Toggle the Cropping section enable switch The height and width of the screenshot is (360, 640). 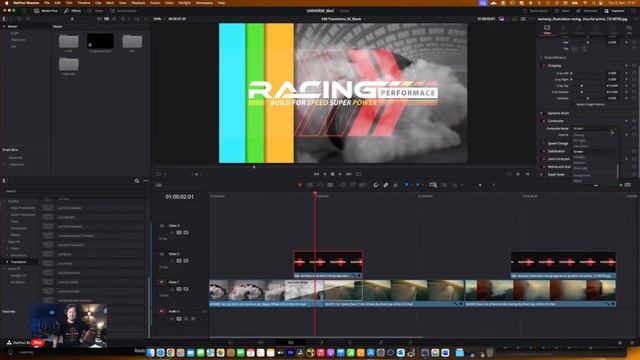point(543,66)
